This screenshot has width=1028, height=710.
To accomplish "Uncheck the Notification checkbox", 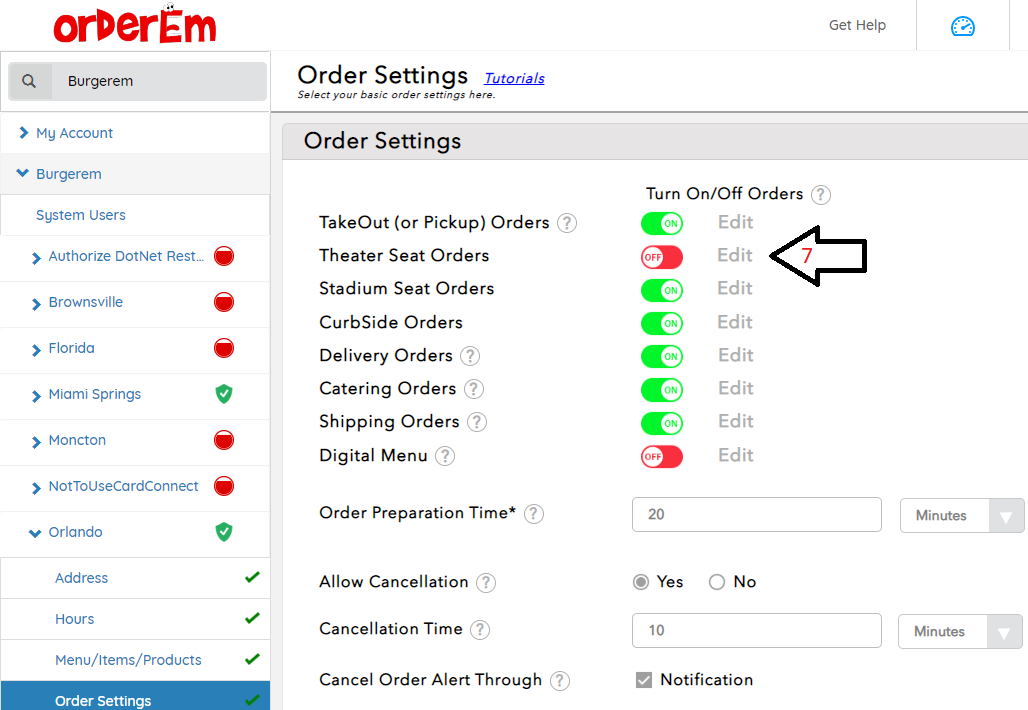I will tap(644, 680).
